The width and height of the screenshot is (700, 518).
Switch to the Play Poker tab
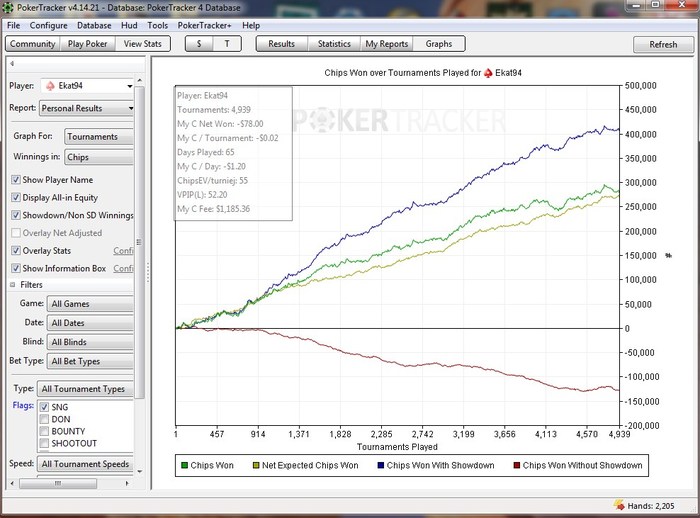(x=88, y=44)
